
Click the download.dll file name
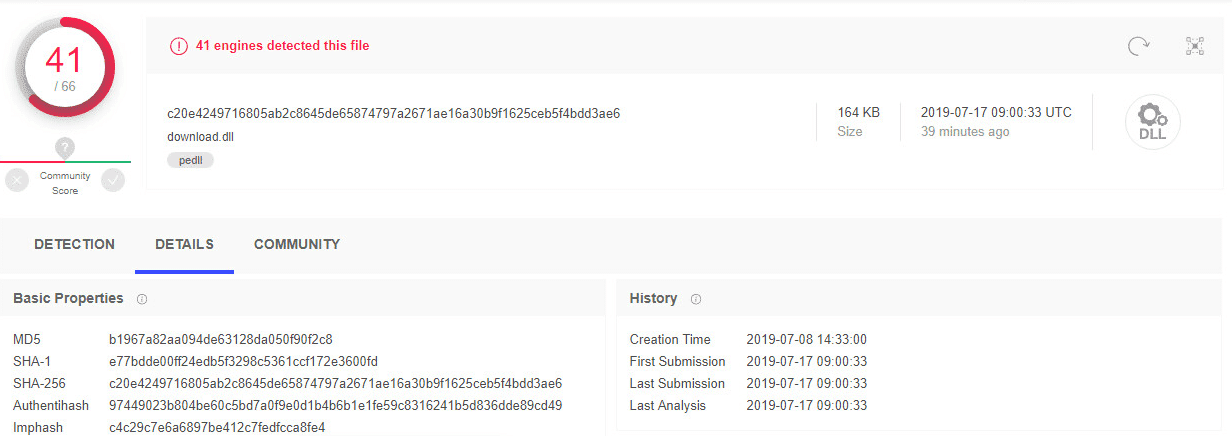[x=201, y=137]
